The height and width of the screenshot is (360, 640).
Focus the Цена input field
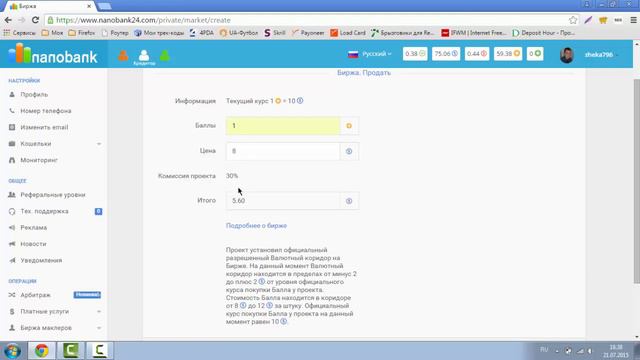click(x=283, y=151)
